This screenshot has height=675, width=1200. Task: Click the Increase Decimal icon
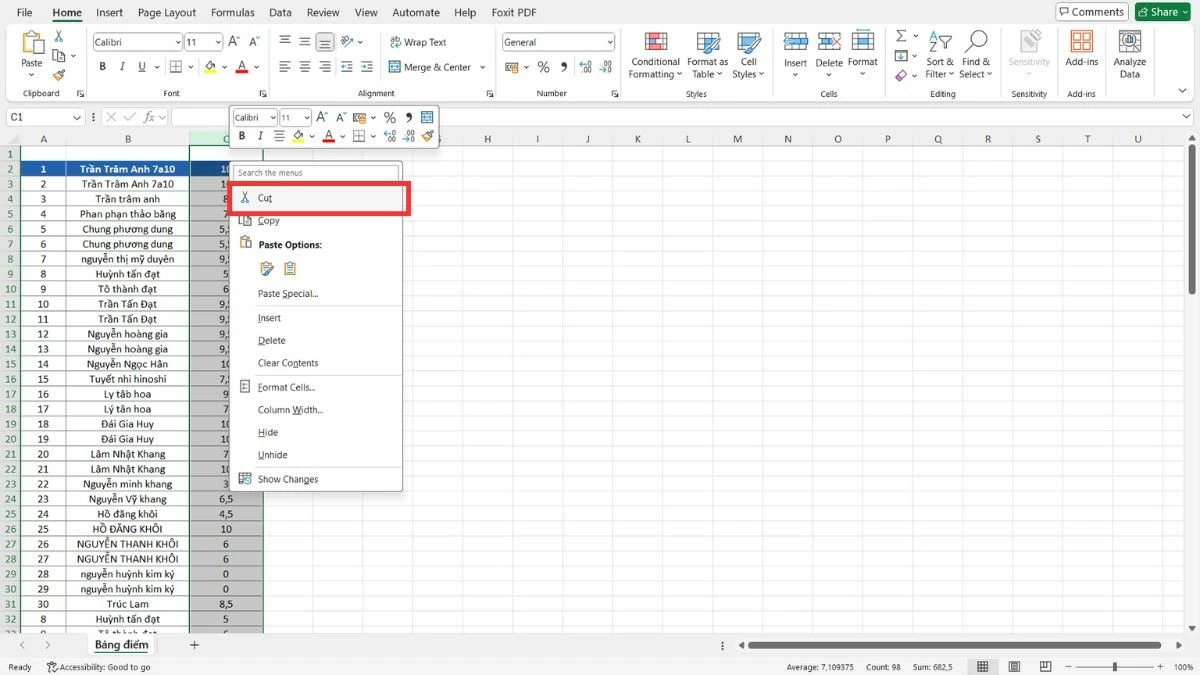click(x=588, y=67)
